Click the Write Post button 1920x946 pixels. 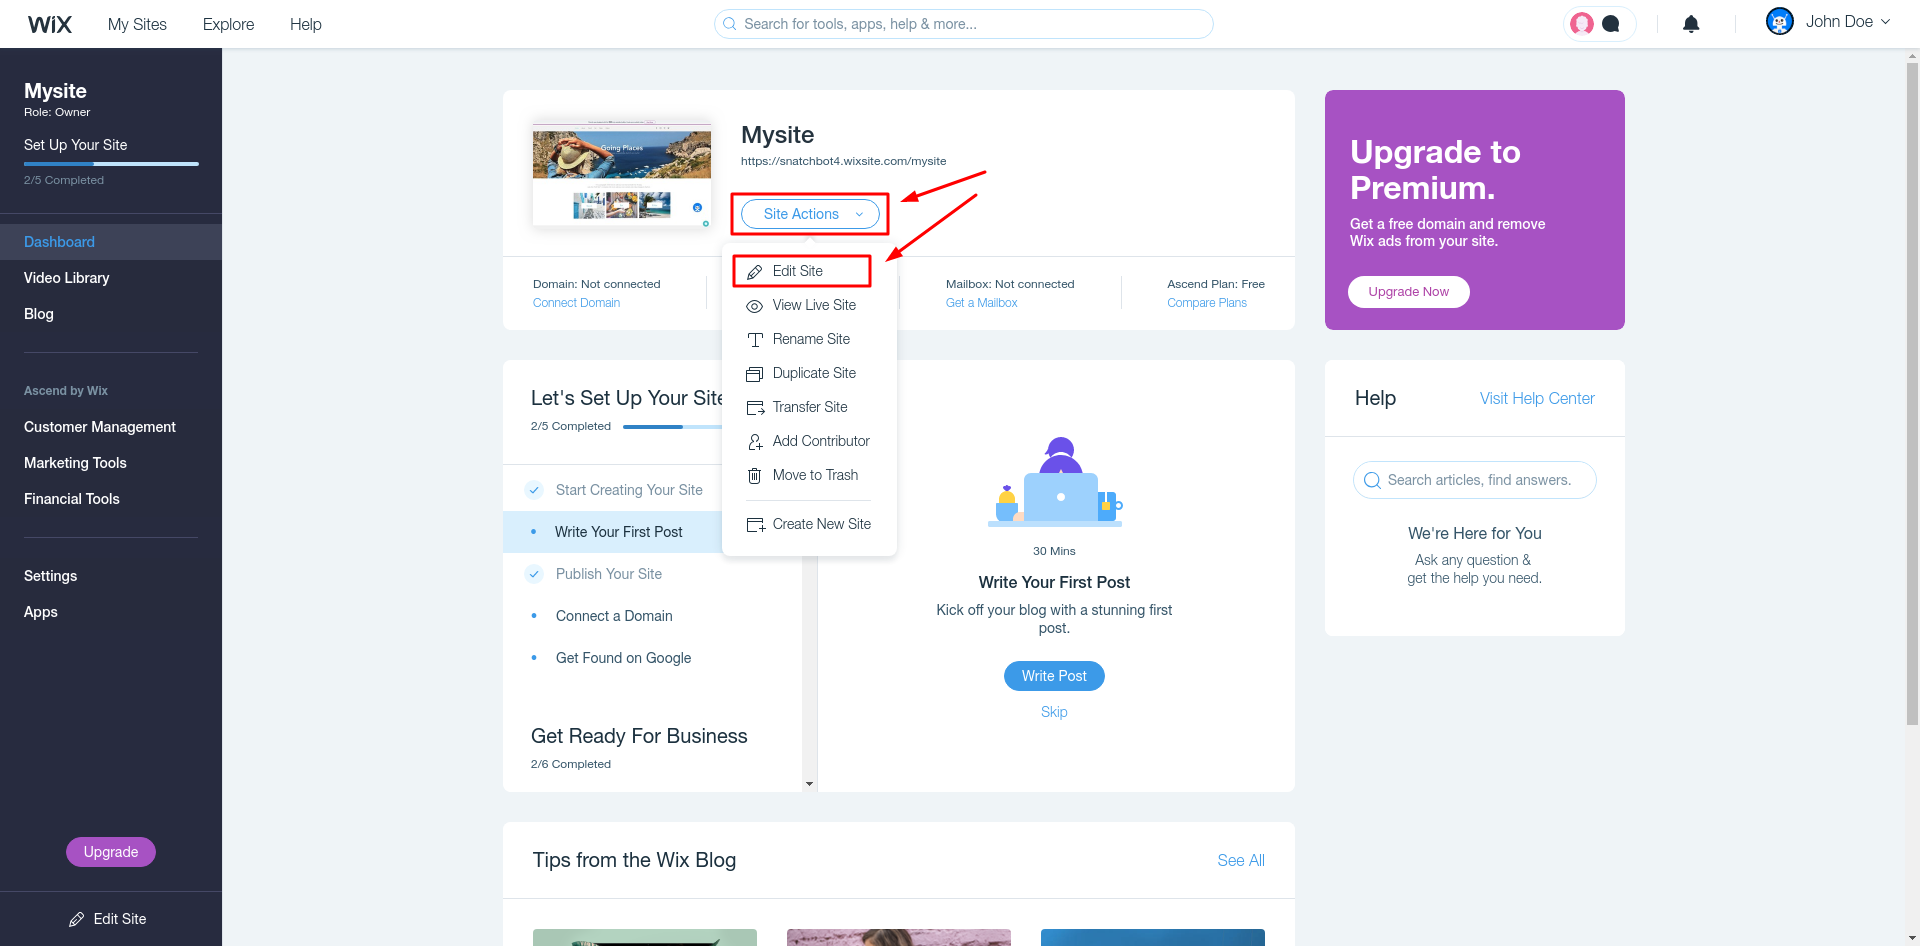tap(1054, 676)
